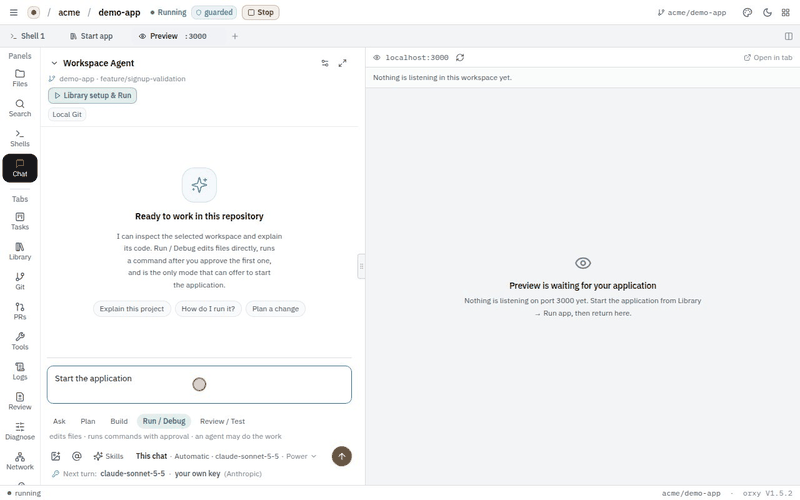Viewport: 800px width, 500px height.
Task: Click the next turn key icon
Action: (x=56, y=473)
